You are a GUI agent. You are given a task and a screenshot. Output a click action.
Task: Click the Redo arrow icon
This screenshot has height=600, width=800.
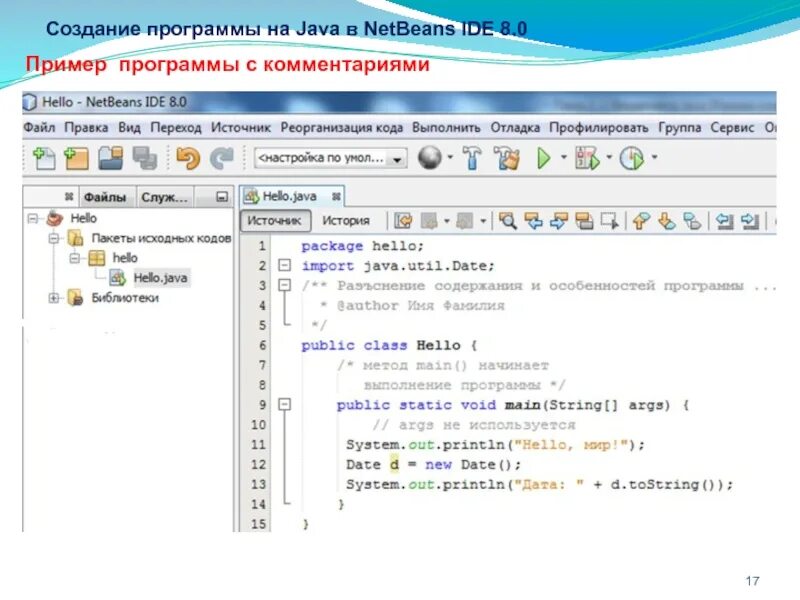[x=221, y=158]
